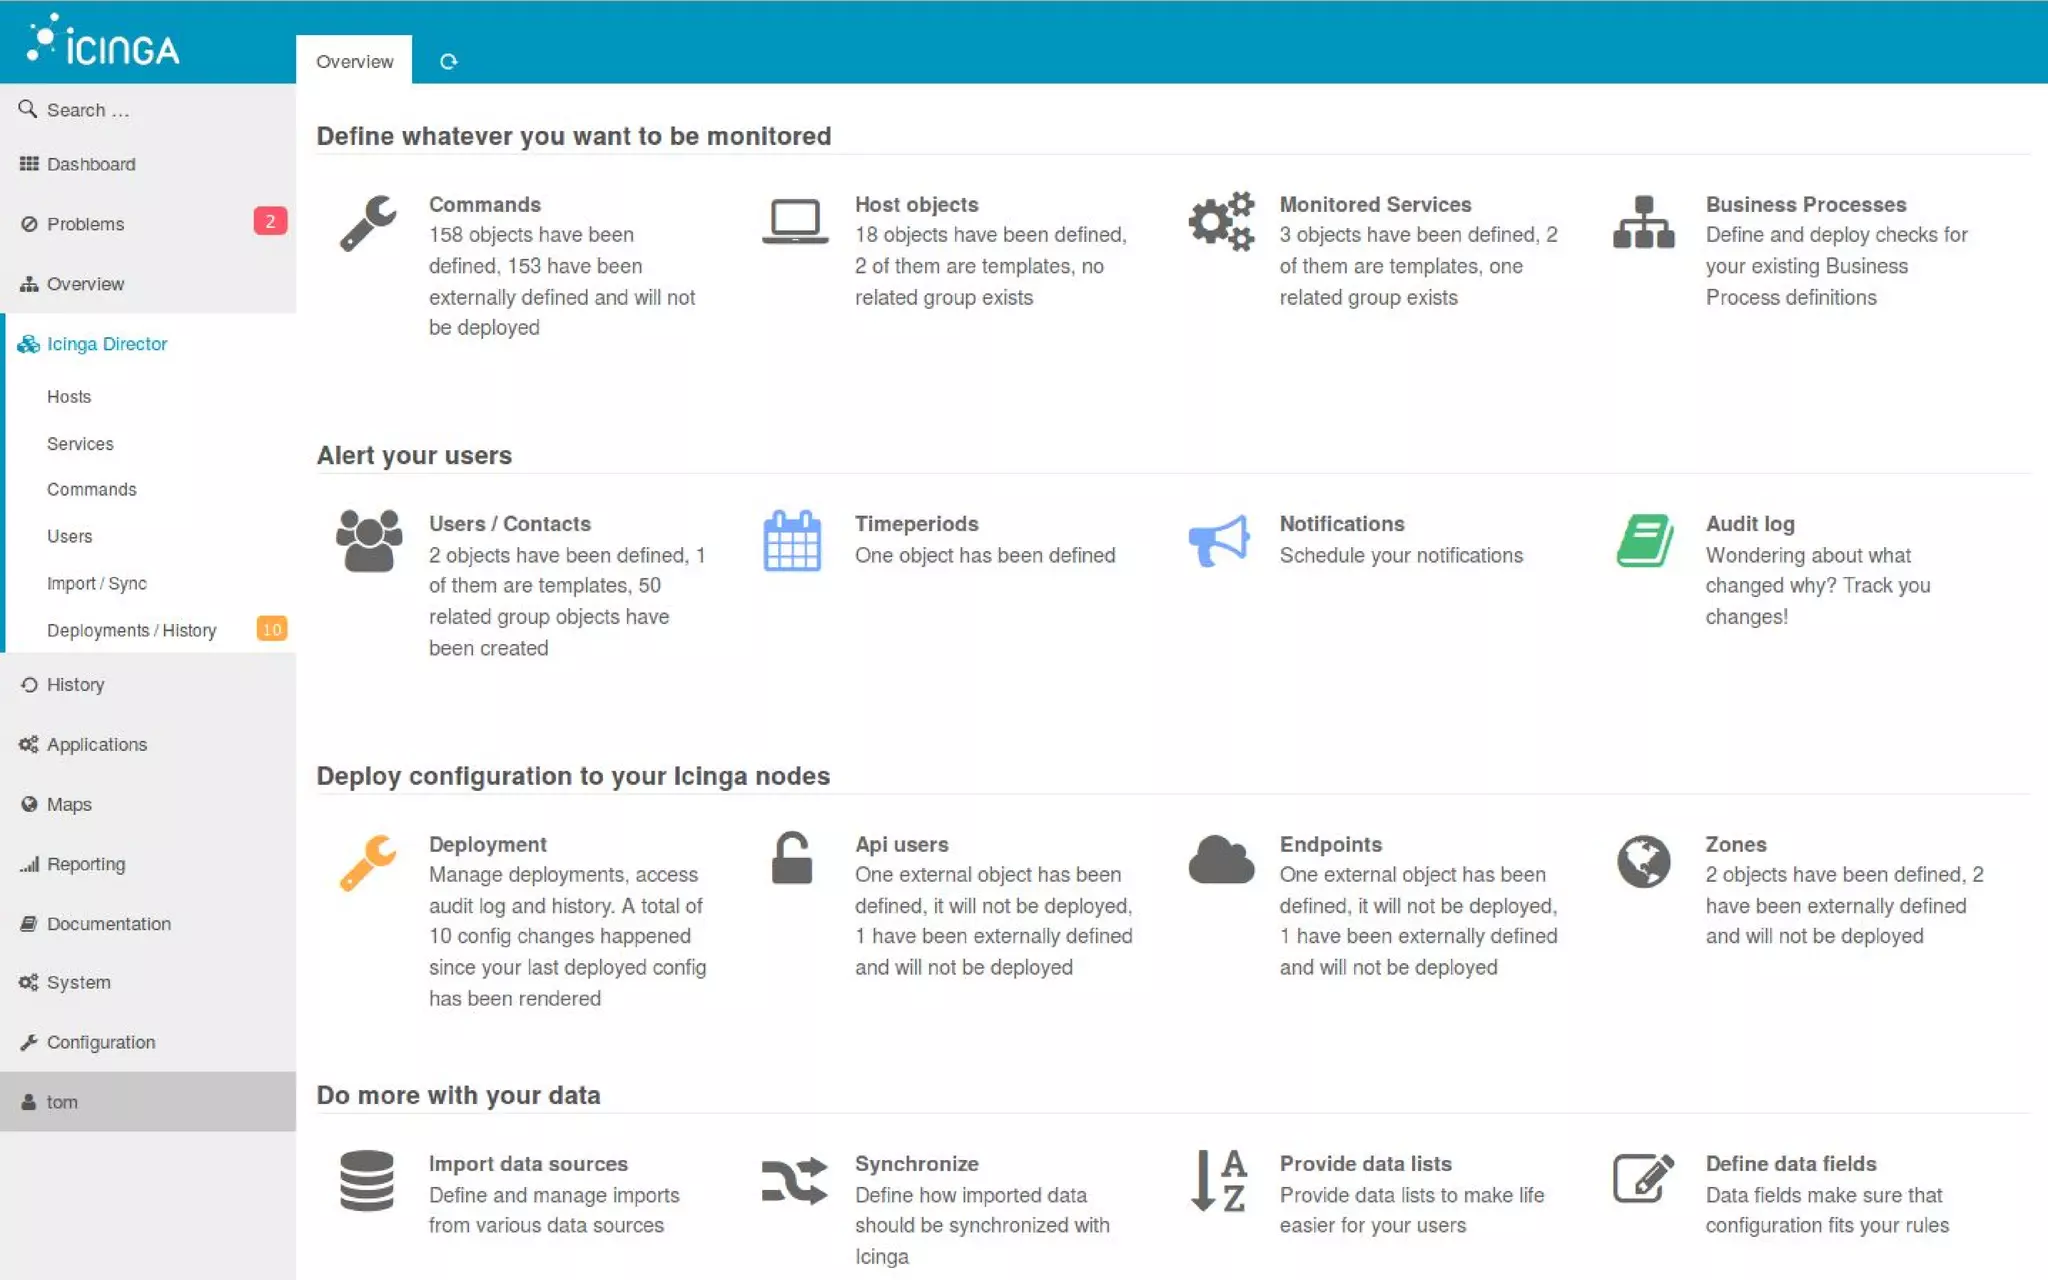Screen dimensions: 2048x1280
Task: Open Business Processes sitemap icon
Action: pos(1643,222)
